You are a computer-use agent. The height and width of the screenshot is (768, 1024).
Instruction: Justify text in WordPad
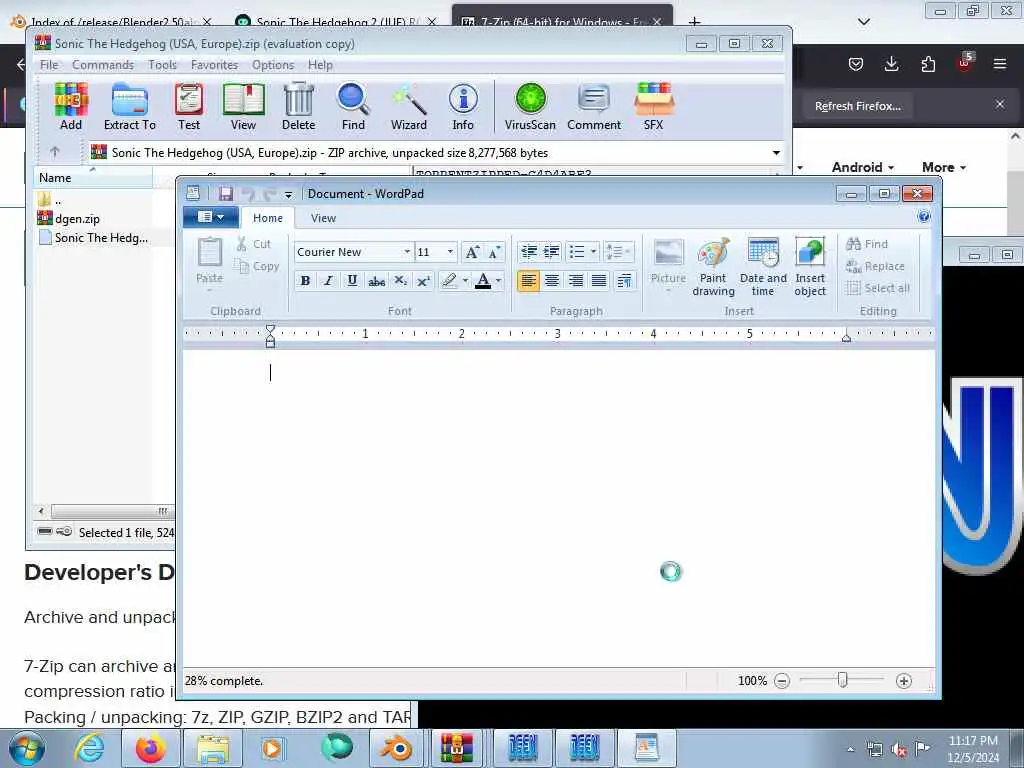(599, 281)
